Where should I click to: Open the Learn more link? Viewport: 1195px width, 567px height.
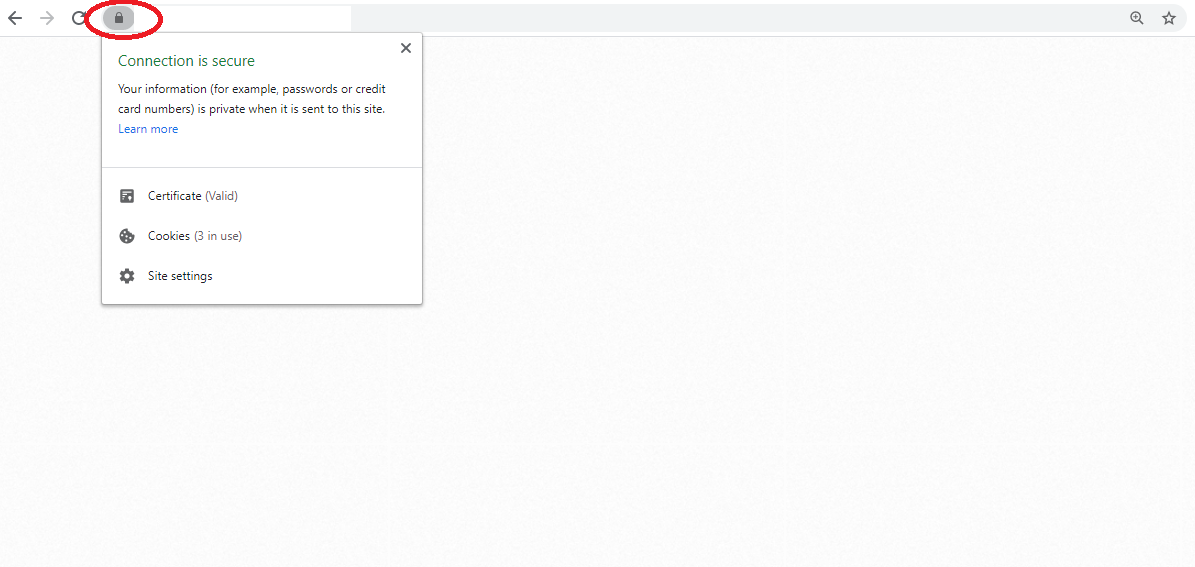tap(148, 129)
